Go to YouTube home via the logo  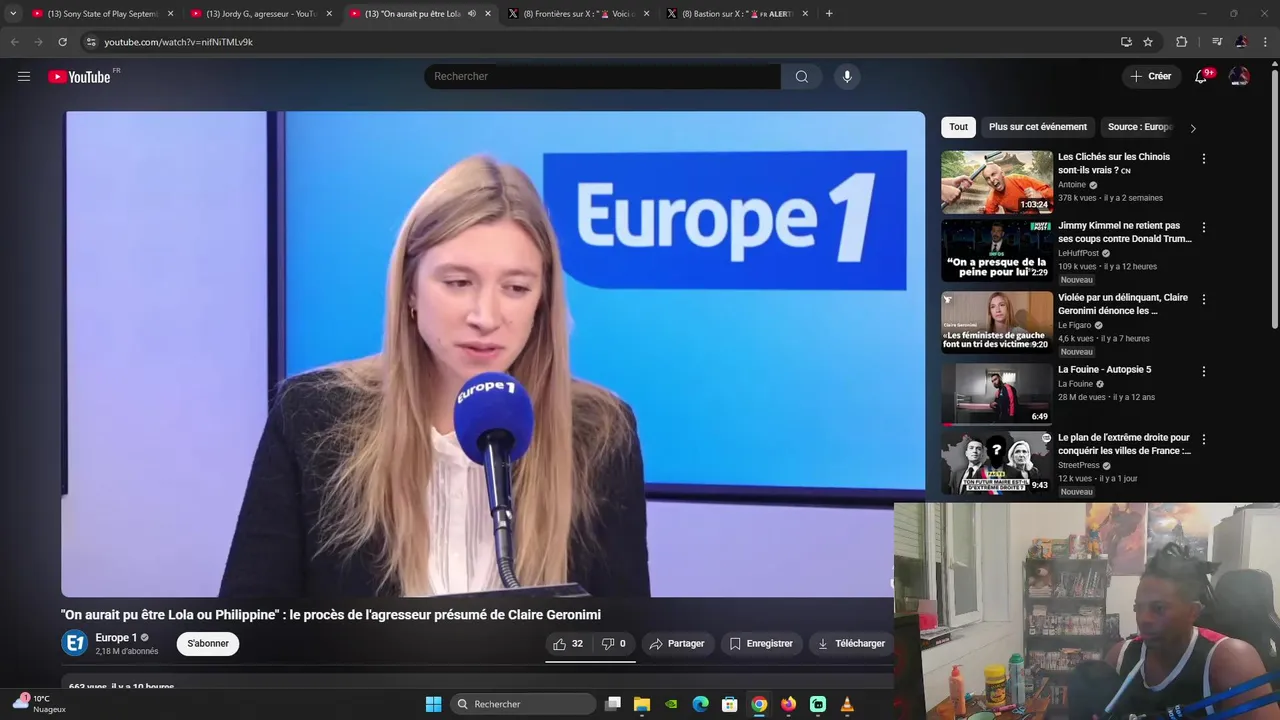[79, 77]
